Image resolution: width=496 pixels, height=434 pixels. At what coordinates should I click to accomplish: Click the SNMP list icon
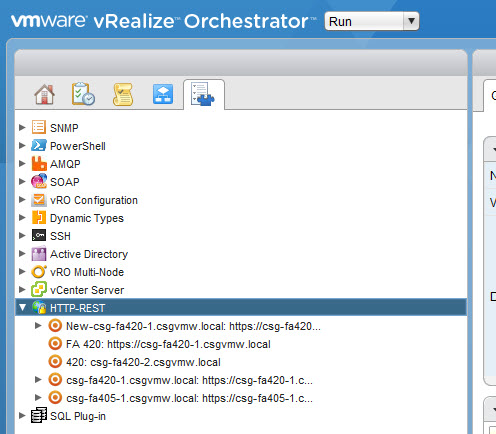point(39,127)
